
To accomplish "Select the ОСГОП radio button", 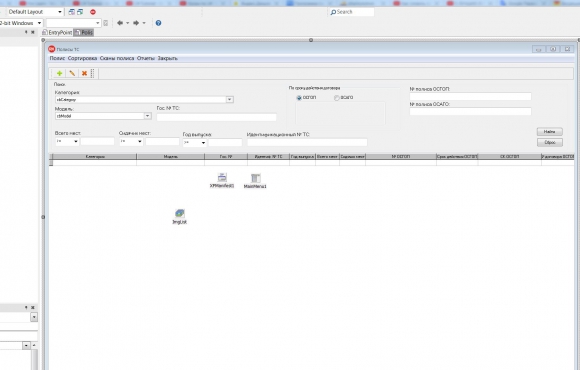I will point(299,98).
